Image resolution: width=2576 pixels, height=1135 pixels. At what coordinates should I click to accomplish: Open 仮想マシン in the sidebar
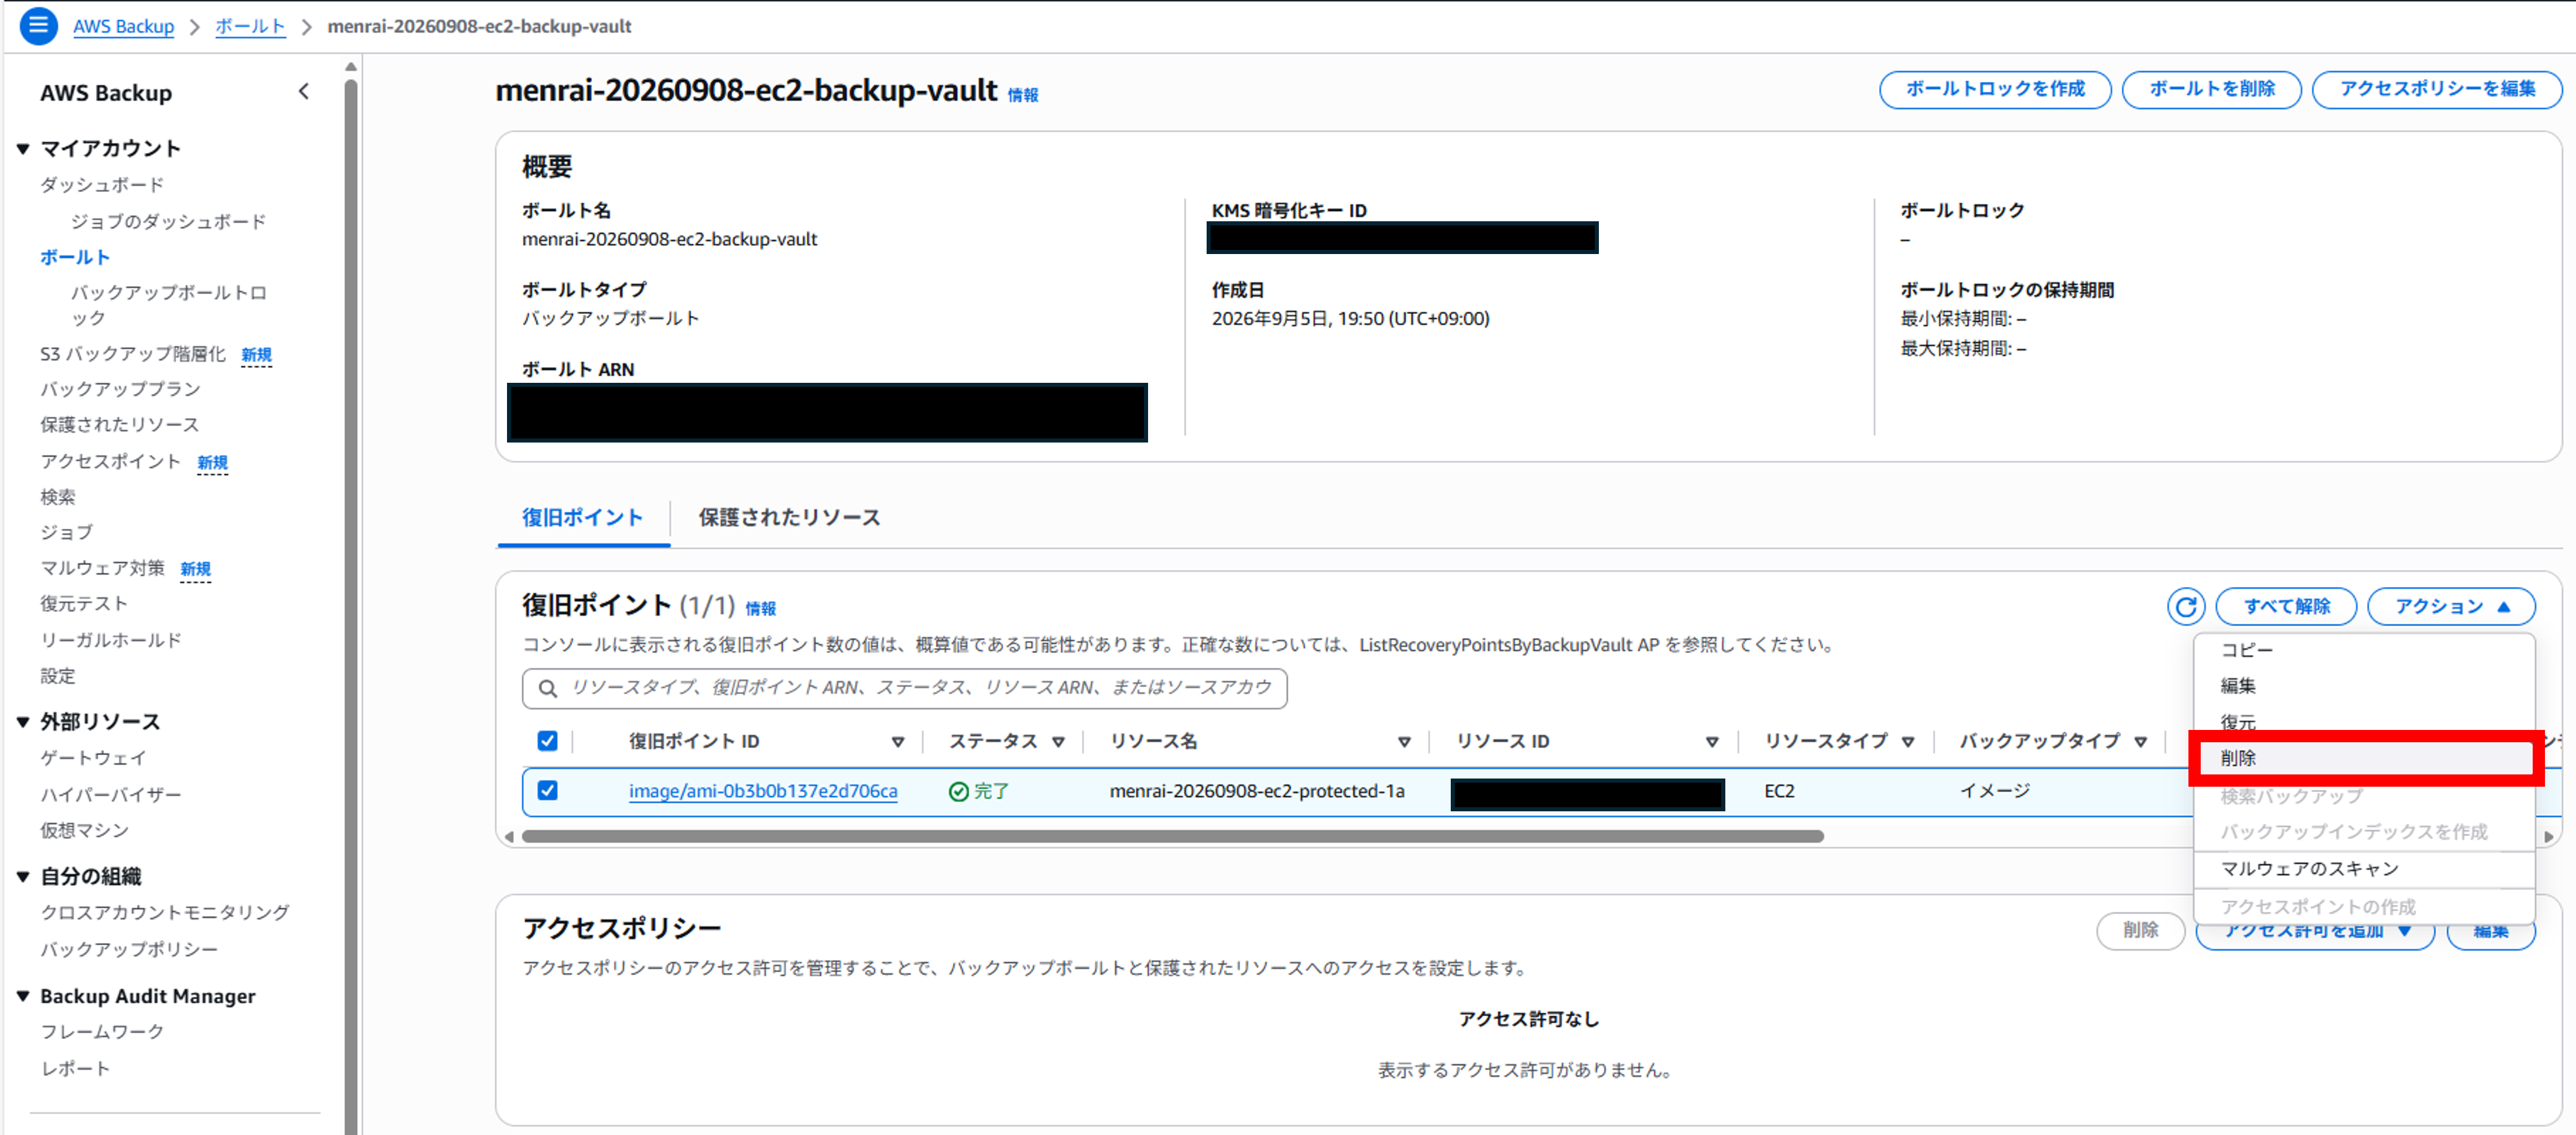pyautogui.click(x=85, y=831)
